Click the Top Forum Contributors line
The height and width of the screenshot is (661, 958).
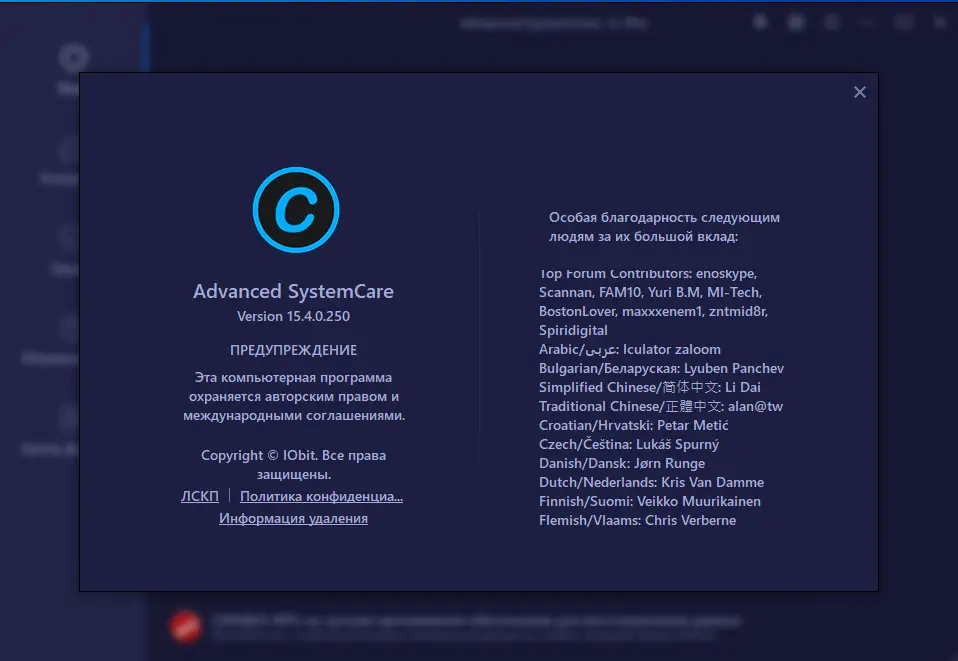tap(648, 274)
